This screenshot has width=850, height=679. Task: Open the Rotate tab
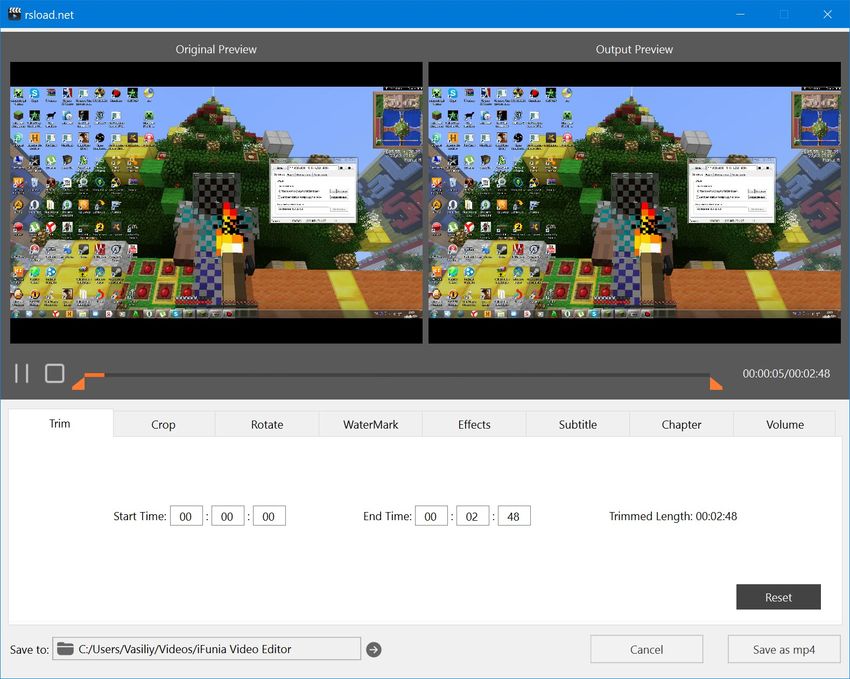click(267, 424)
